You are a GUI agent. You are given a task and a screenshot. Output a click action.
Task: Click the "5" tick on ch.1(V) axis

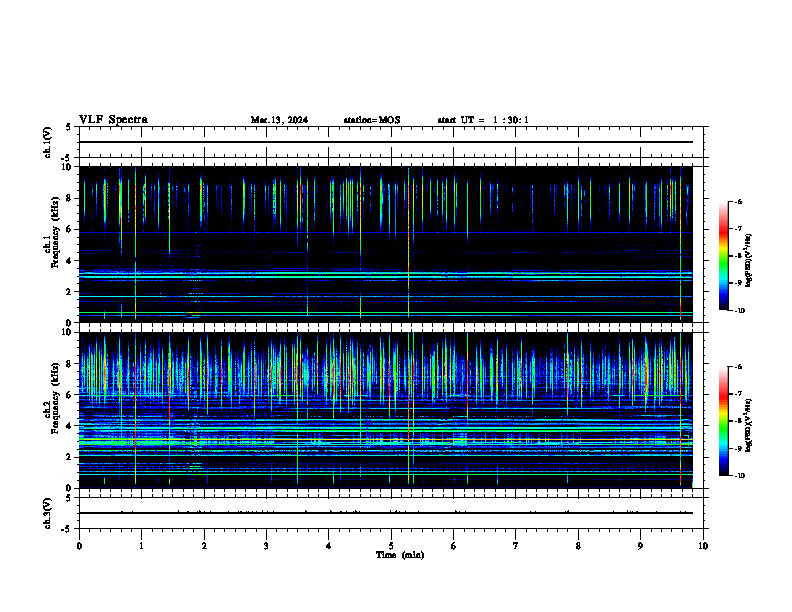pos(69,127)
